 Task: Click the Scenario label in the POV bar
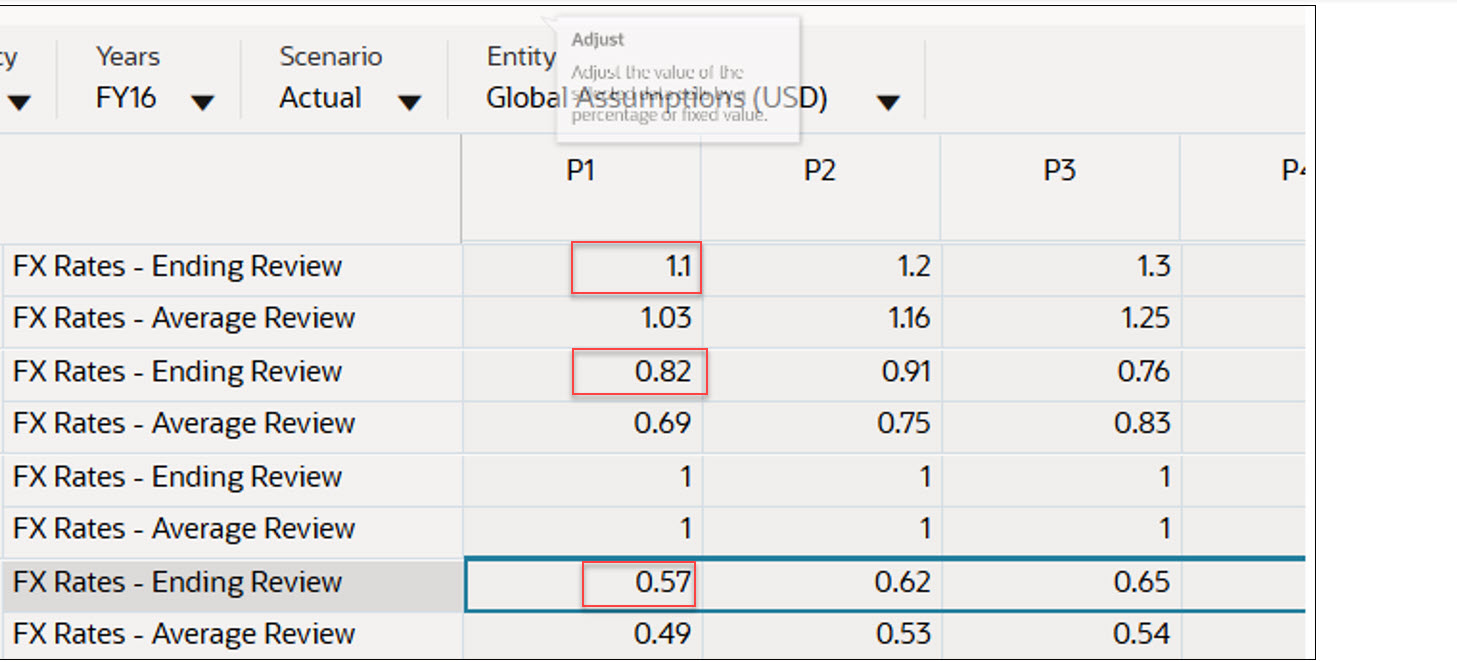tap(331, 57)
